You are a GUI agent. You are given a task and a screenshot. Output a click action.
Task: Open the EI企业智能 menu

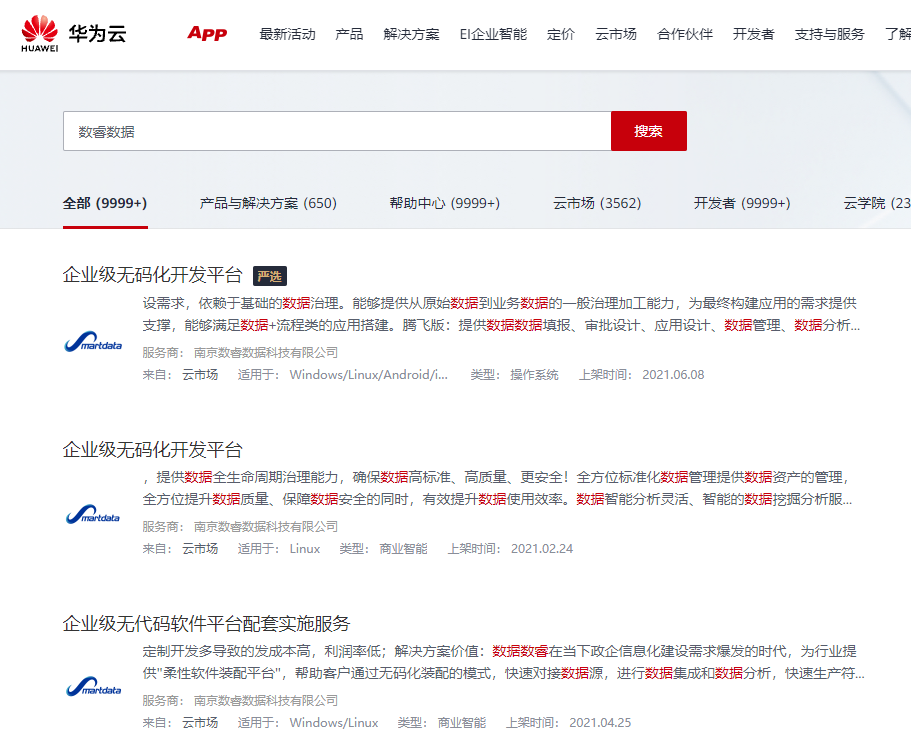[x=493, y=34]
